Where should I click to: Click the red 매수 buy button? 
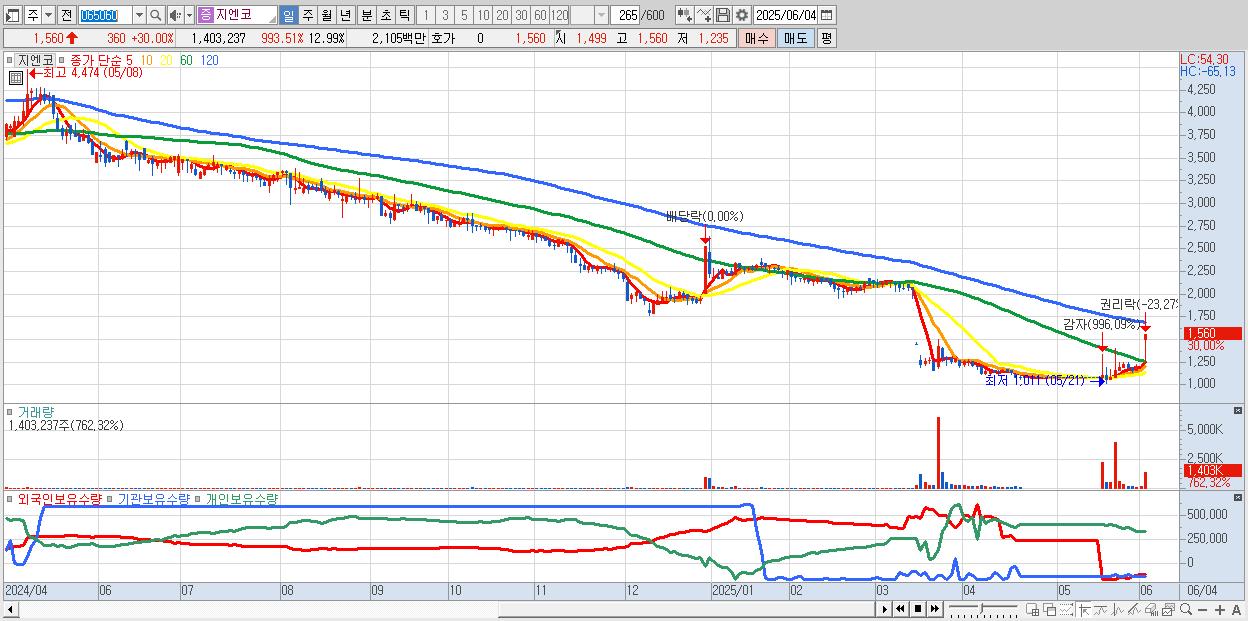[x=757, y=38]
